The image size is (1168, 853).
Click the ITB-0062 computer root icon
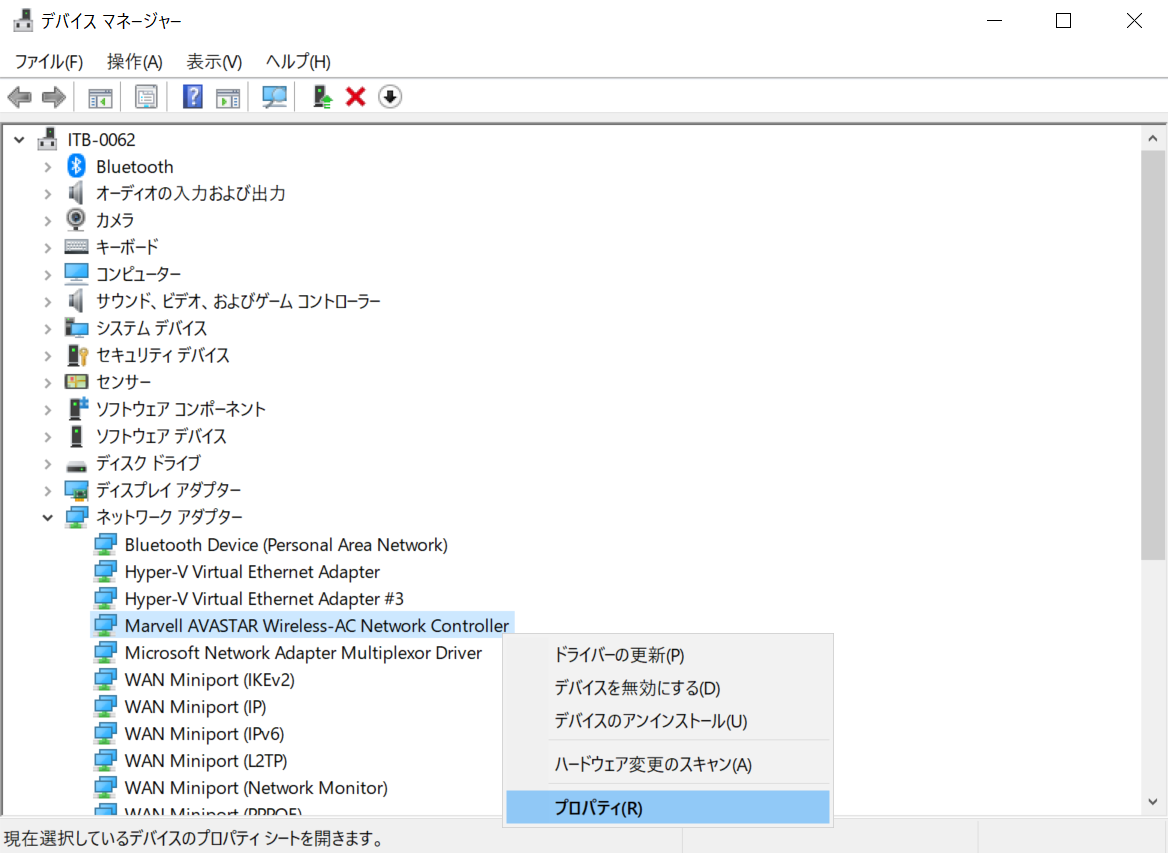point(48,139)
